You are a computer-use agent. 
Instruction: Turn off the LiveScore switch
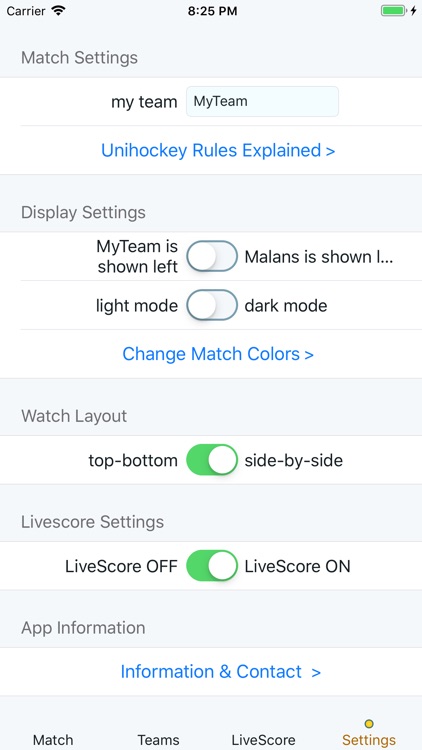212,566
